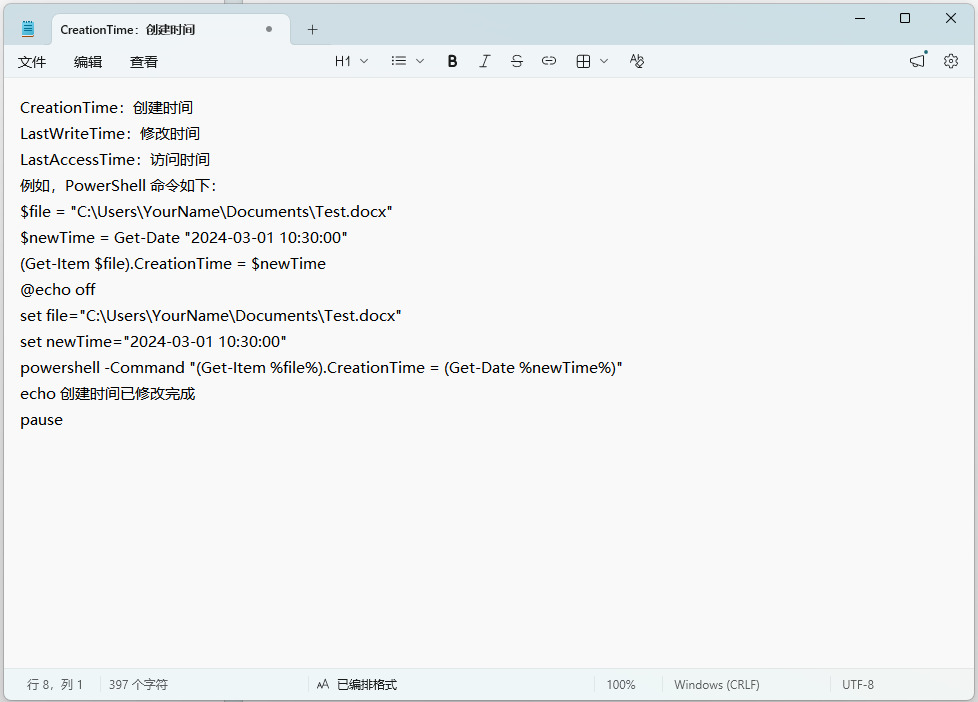978x702 pixels.
Task: Minimize the Notepad window
Action: [860, 19]
